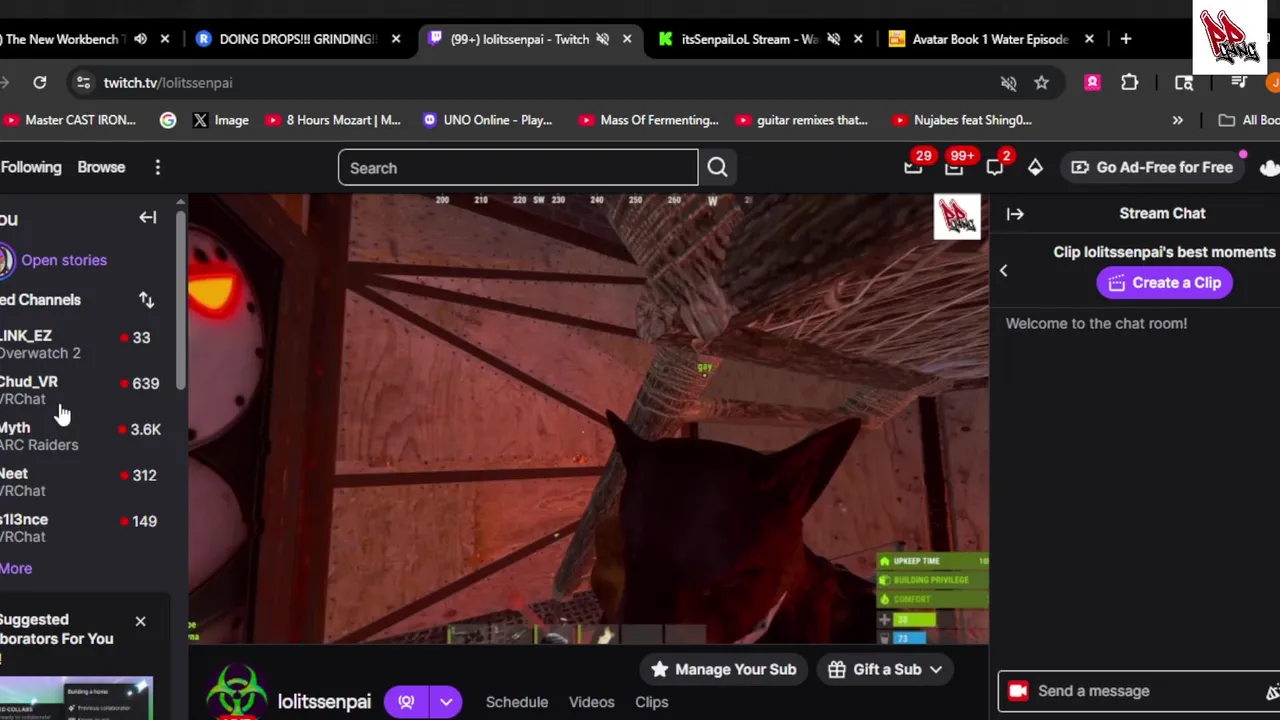Open the Nujabes feat Shing0 bookmark
The height and width of the screenshot is (720, 1280).
(x=961, y=120)
